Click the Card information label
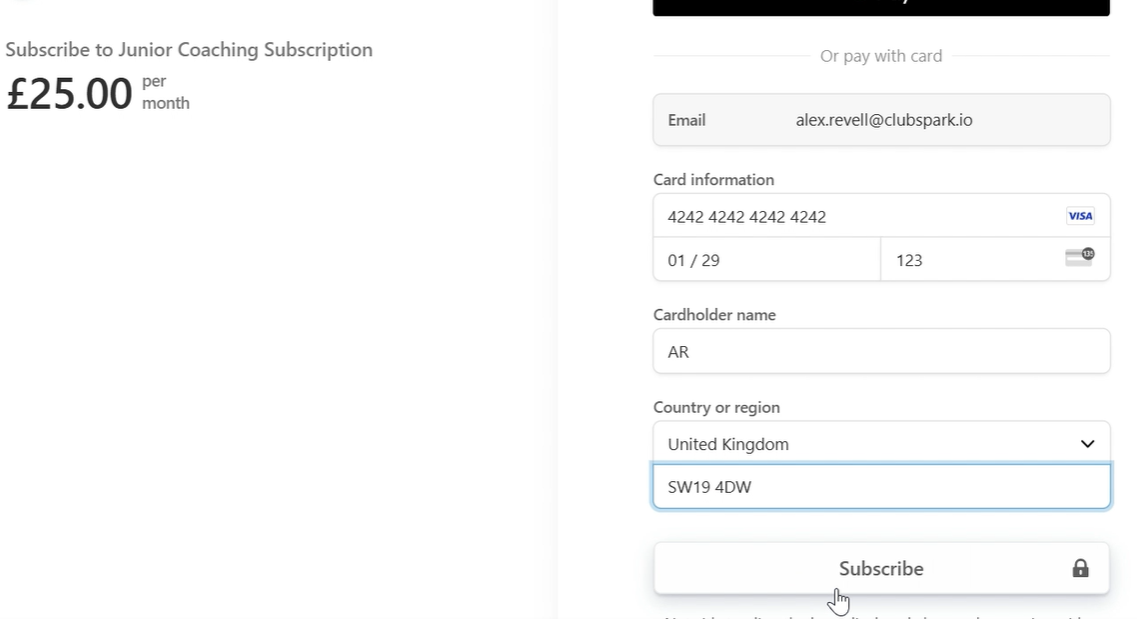 coord(713,180)
